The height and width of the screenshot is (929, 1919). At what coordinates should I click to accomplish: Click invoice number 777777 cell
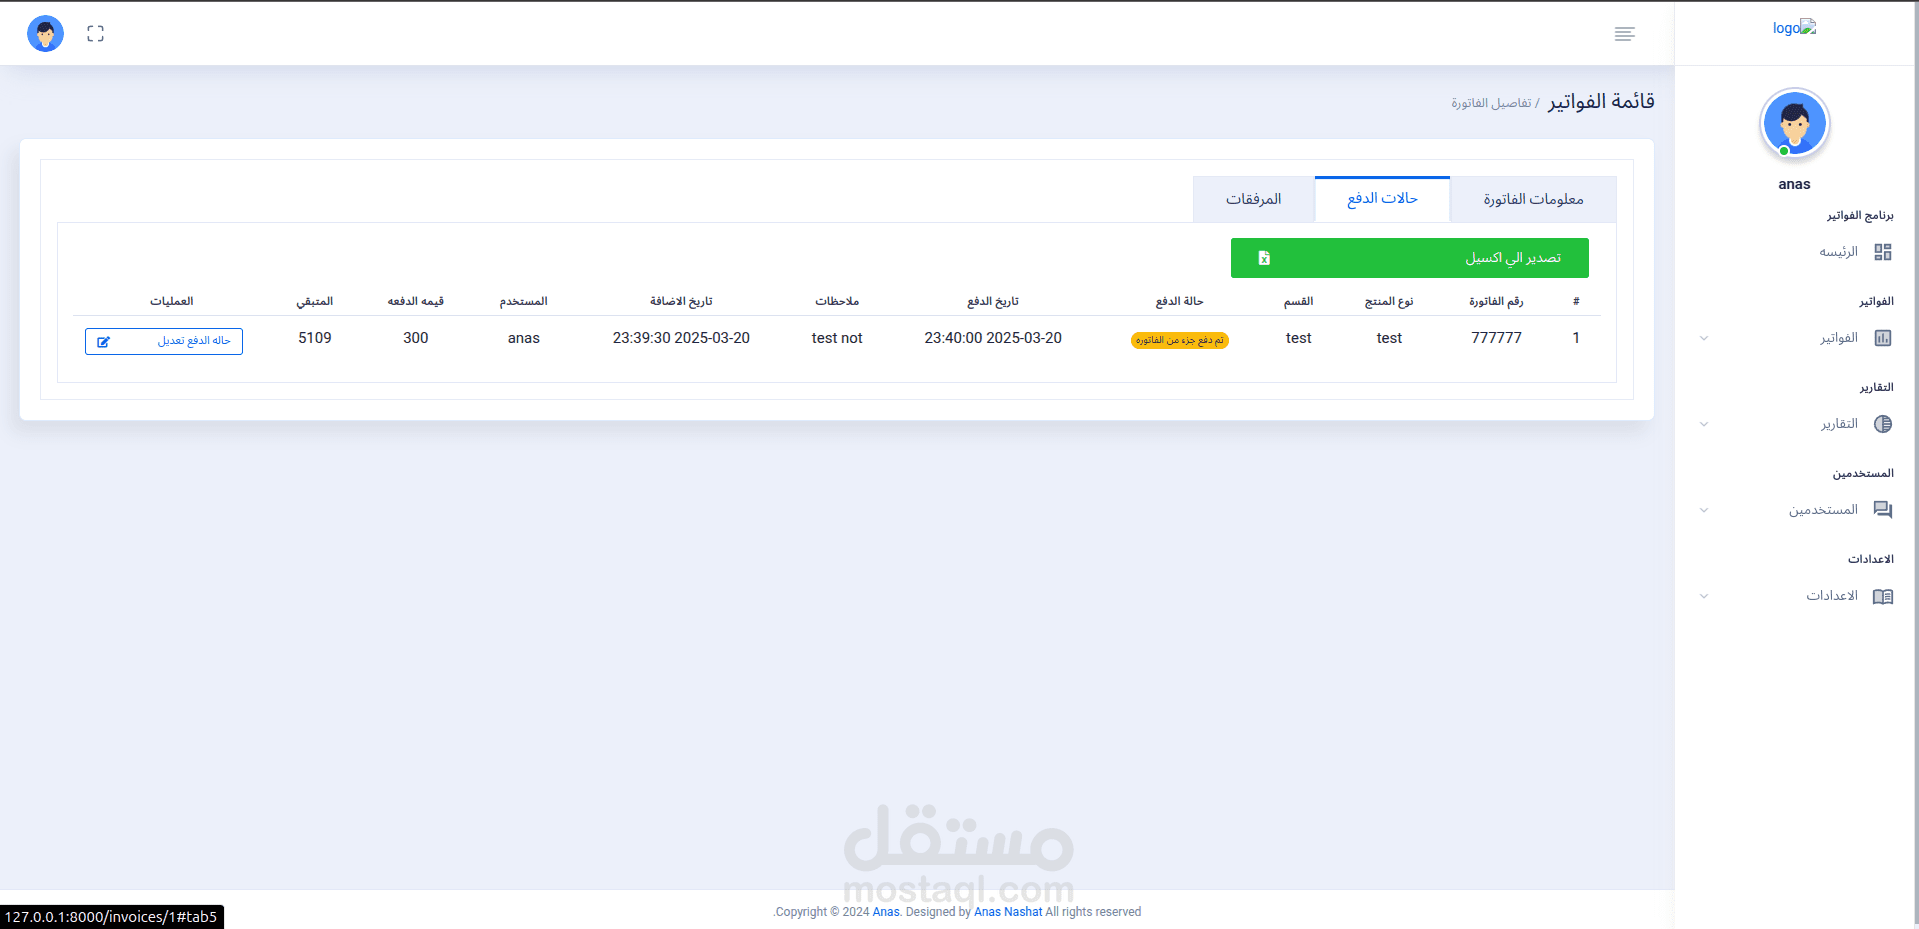pos(1496,338)
